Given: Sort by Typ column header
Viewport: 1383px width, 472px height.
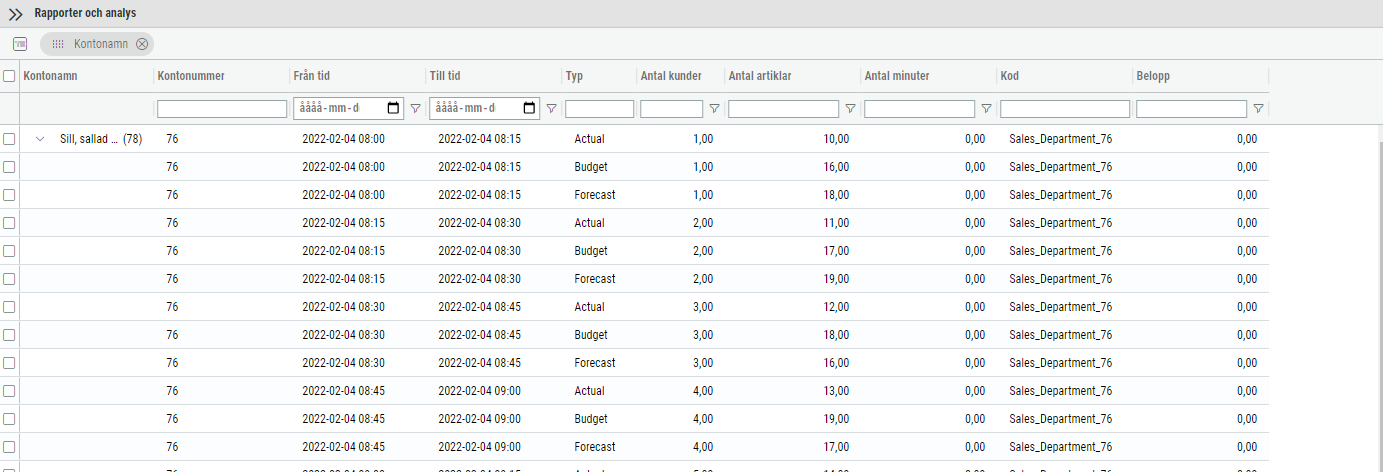Looking at the screenshot, I should [x=574, y=76].
